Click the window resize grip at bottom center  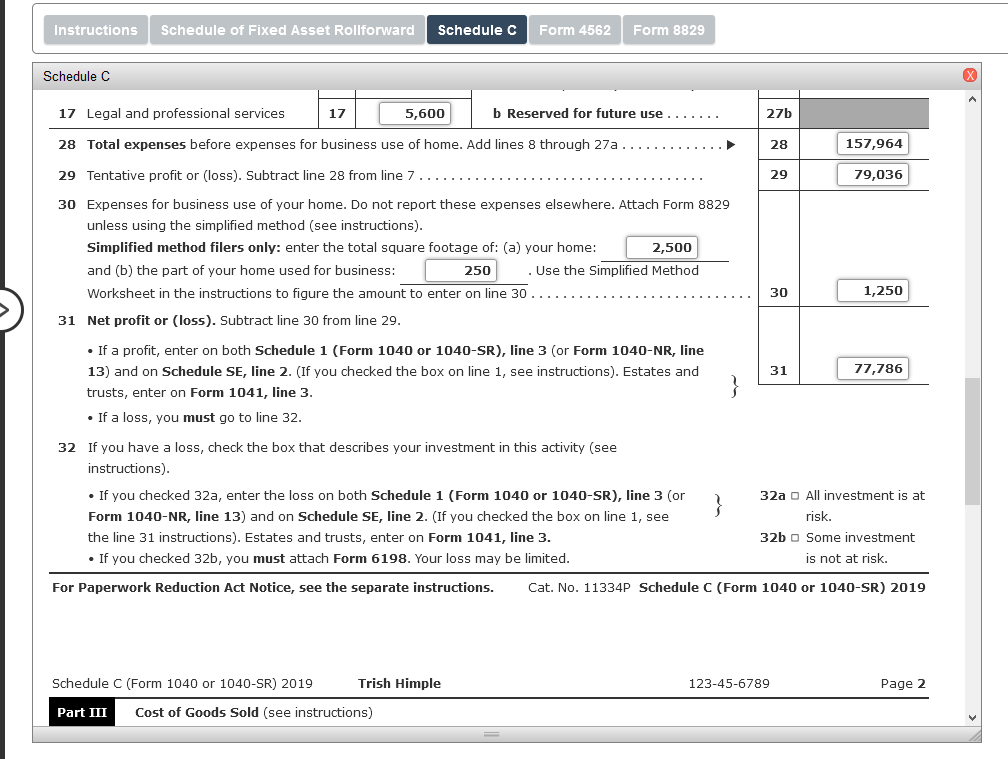tap(491, 734)
